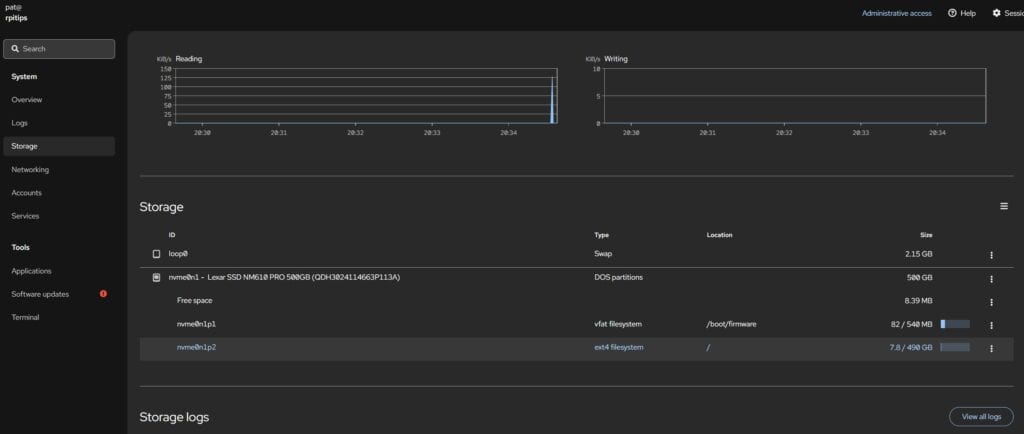Click the sidebar Search input field
Image resolution: width=1024 pixels, height=434 pixels.
[x=60, y=49]
